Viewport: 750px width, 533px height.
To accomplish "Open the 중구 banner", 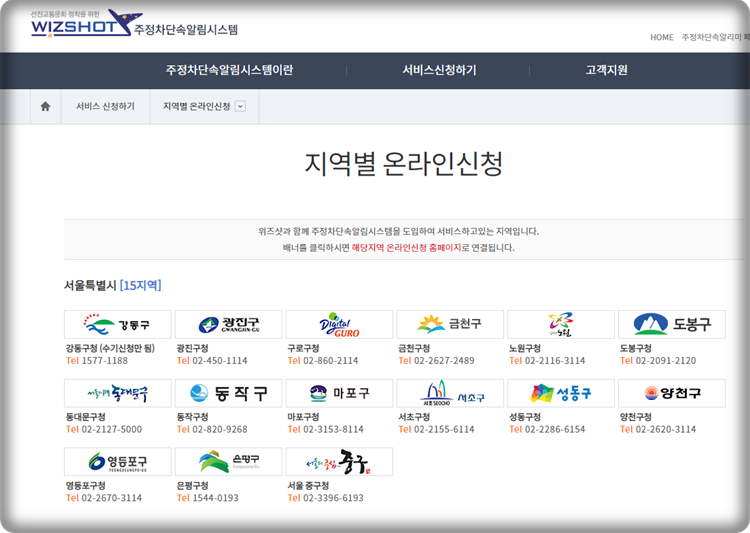I will [x=340, y=462].
